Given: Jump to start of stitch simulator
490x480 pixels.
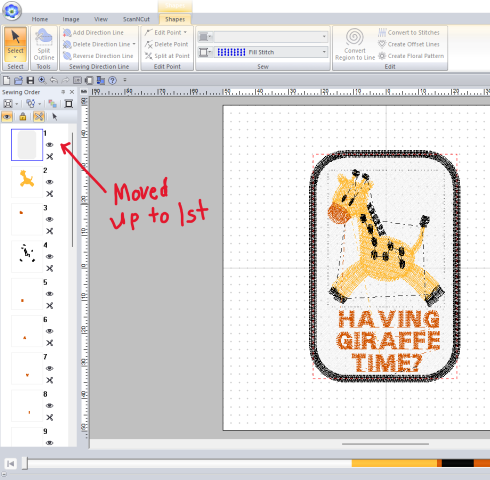Looking at the screenshot, I should pyautogui.click(x=10, y=463).
